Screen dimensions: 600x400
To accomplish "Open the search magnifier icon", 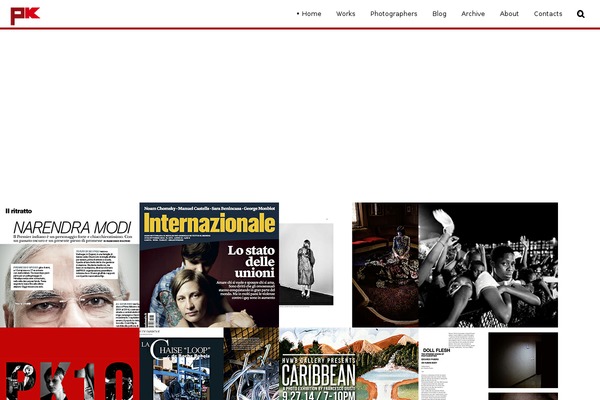I will coord(580,14).
